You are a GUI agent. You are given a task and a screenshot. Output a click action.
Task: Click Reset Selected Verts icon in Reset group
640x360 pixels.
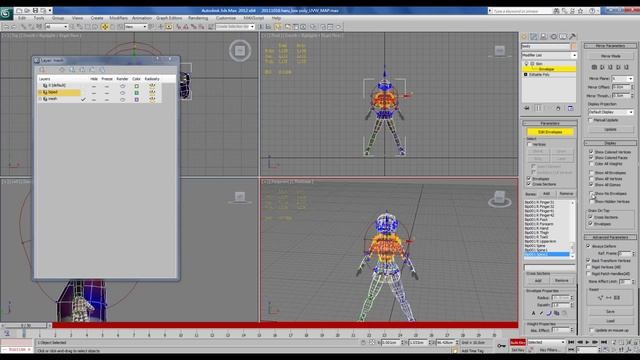(x=600, y=298)
